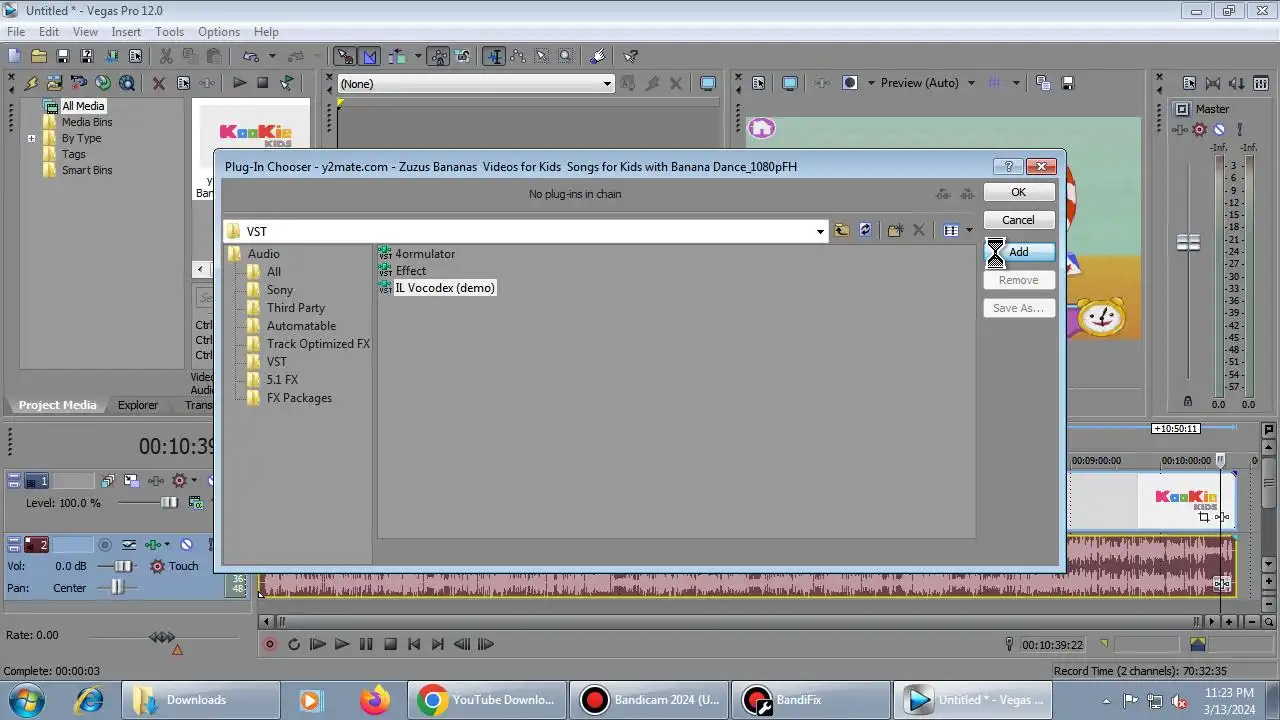This screenshot has width=1280, height=720.
Task: Switch to the Explorer tab
Action: tap(138, 405)
